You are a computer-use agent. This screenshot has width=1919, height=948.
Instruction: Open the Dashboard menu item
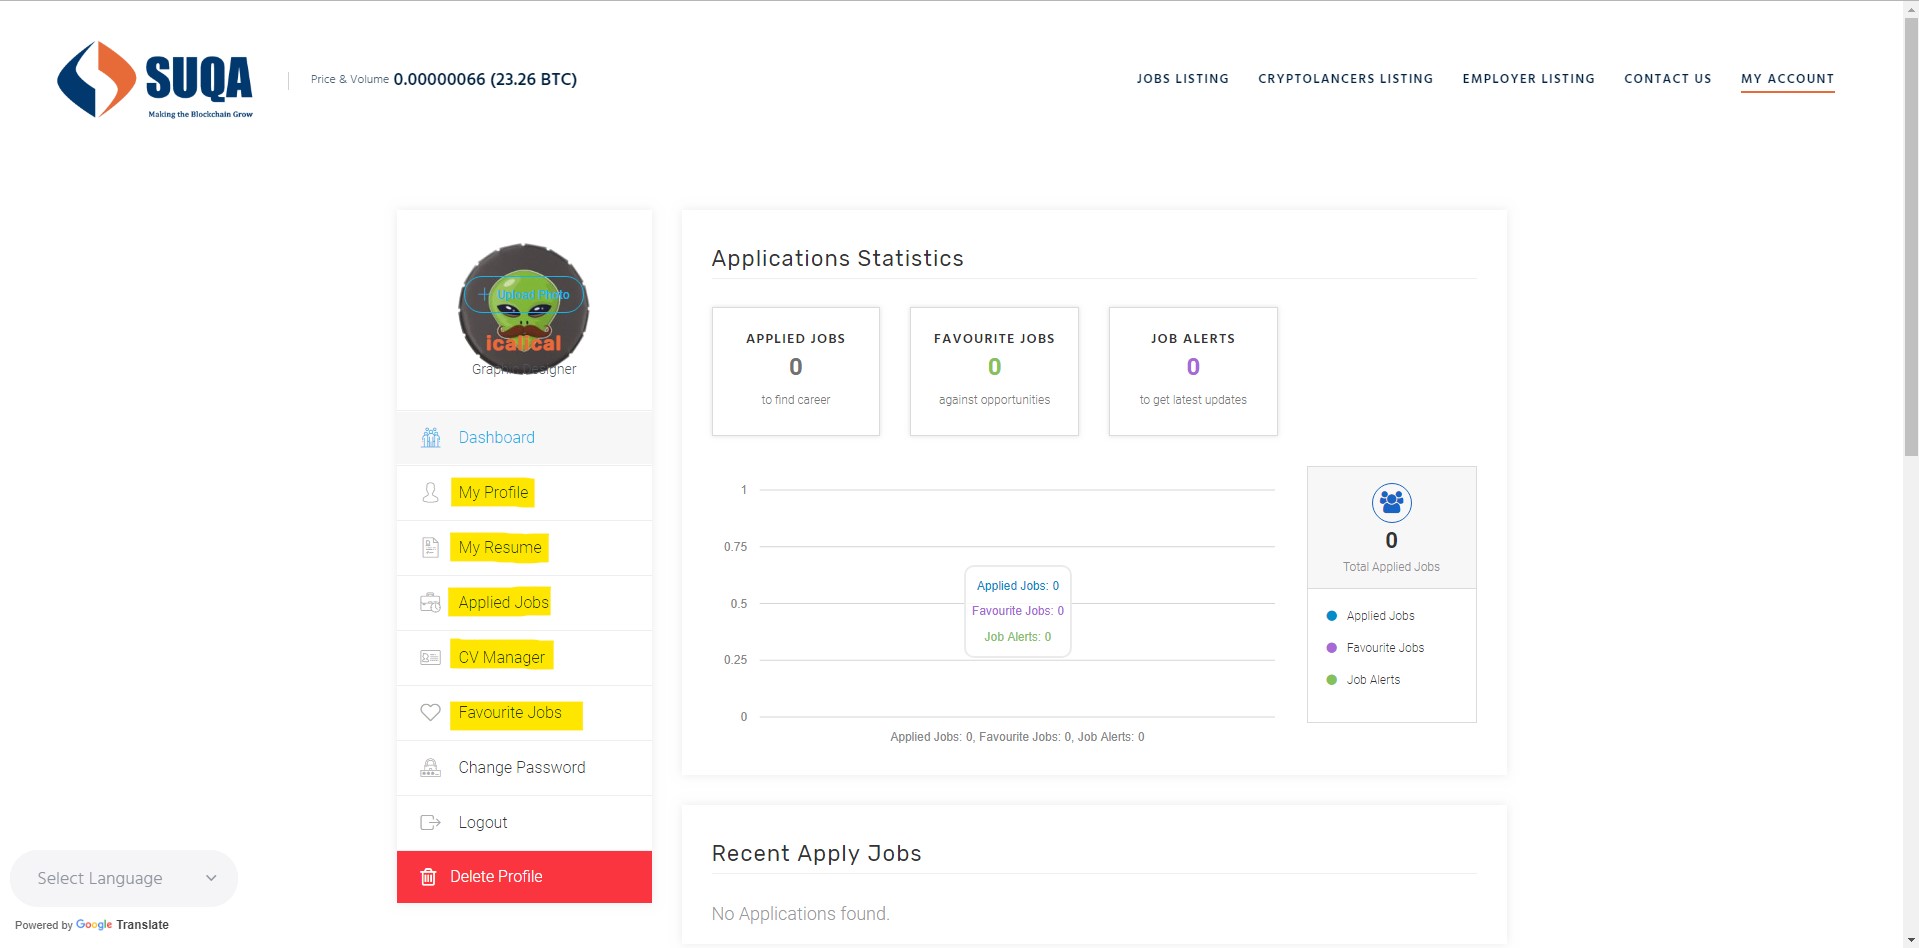tap(524, 437)
